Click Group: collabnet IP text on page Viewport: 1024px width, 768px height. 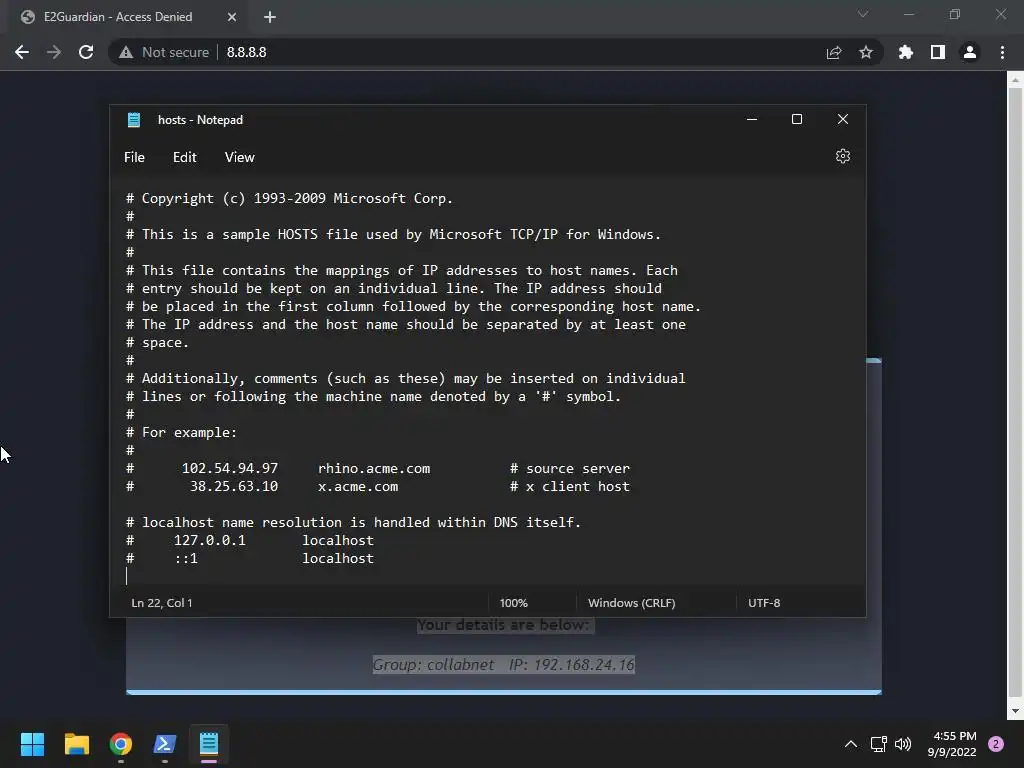[x=504, y=665]
